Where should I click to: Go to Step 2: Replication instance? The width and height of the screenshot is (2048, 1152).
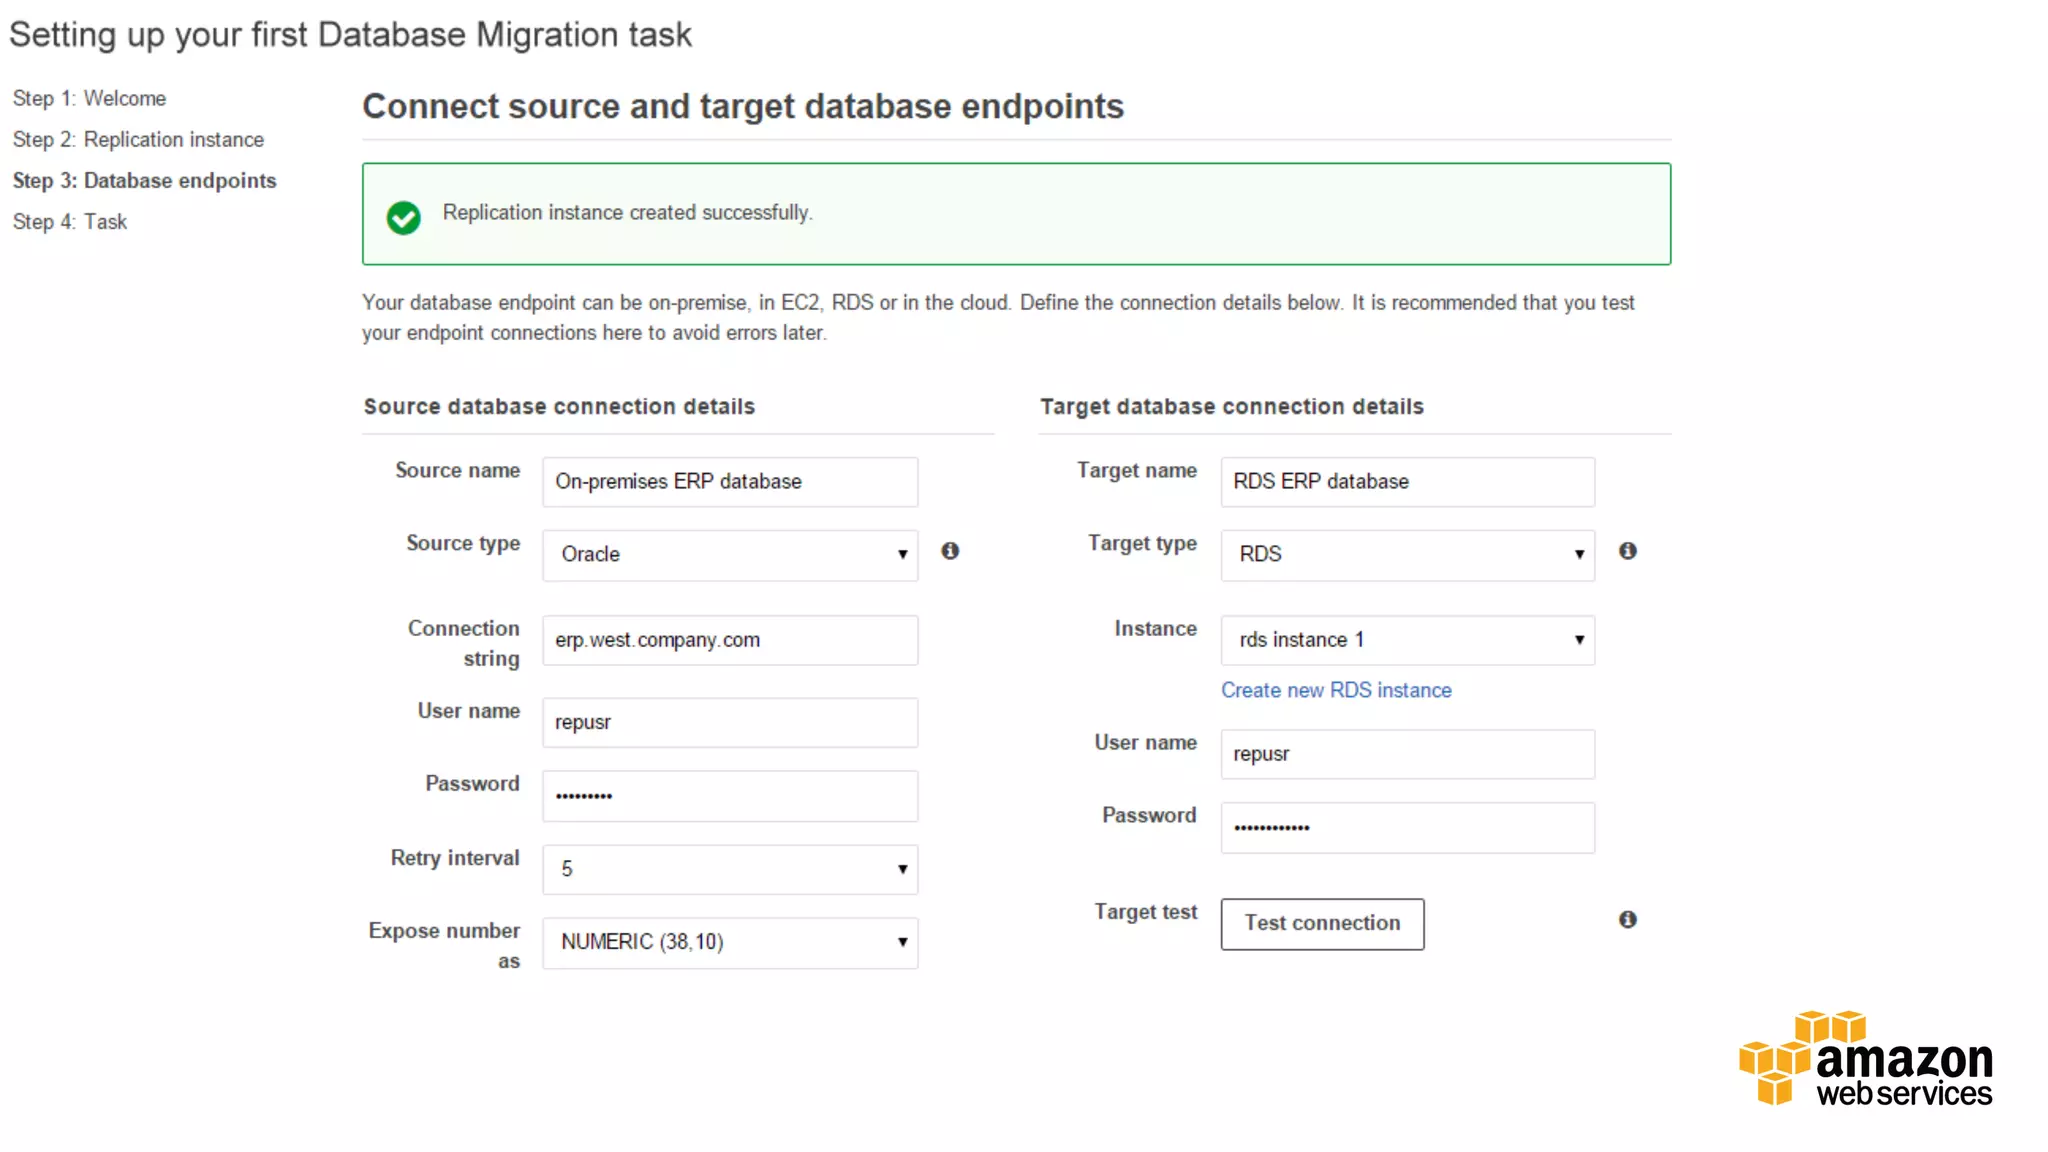(138, 139)
